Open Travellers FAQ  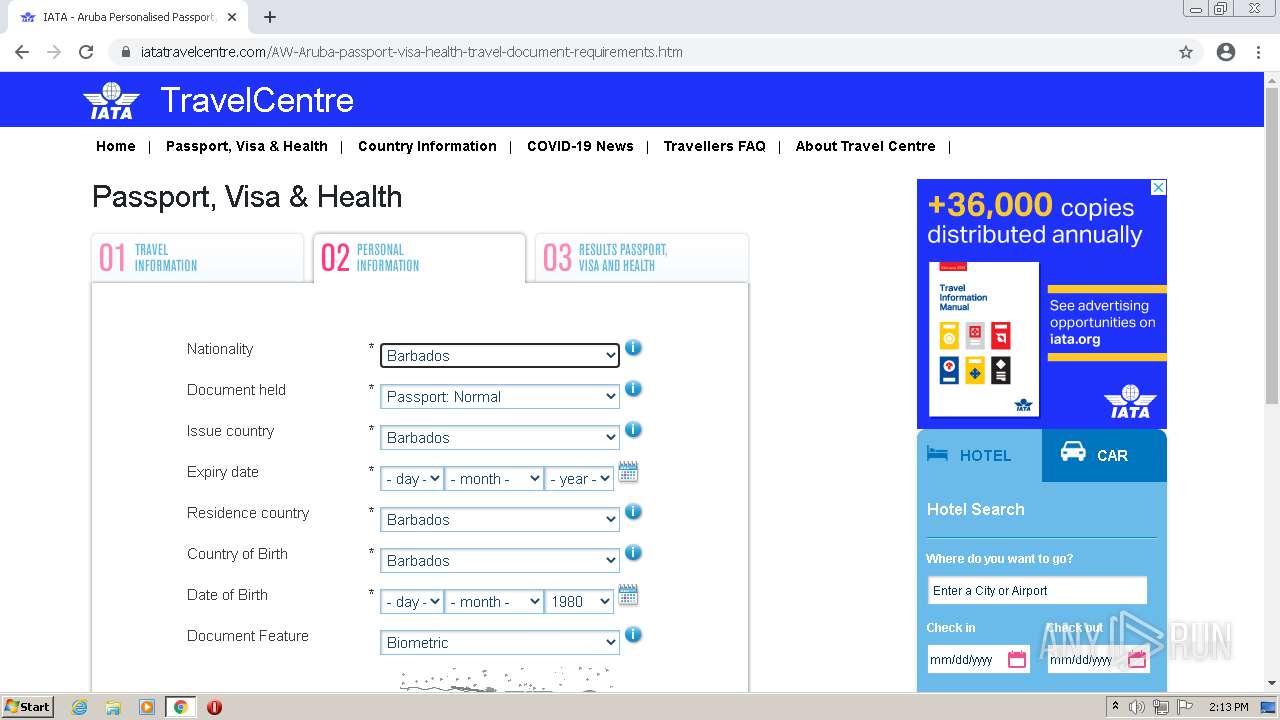tap(714, 146)
